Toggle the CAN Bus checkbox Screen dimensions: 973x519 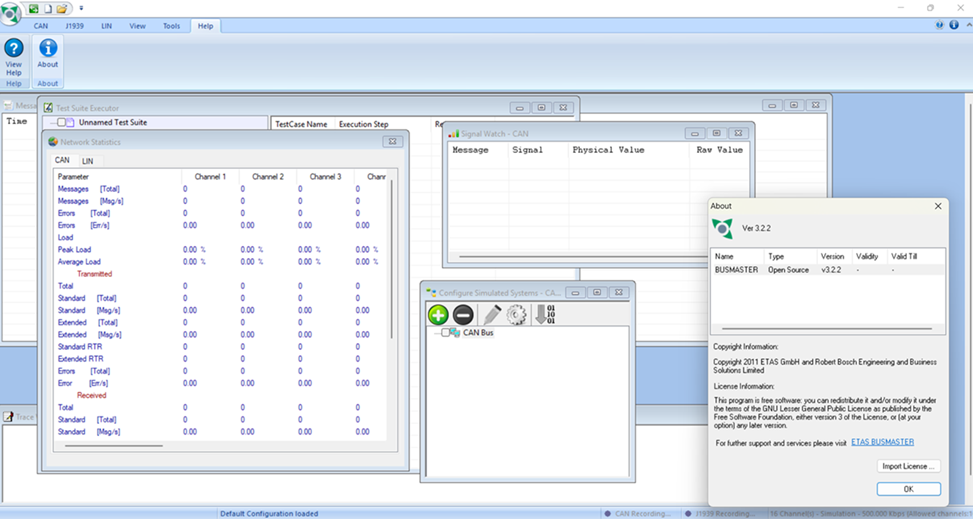[445, 333]
